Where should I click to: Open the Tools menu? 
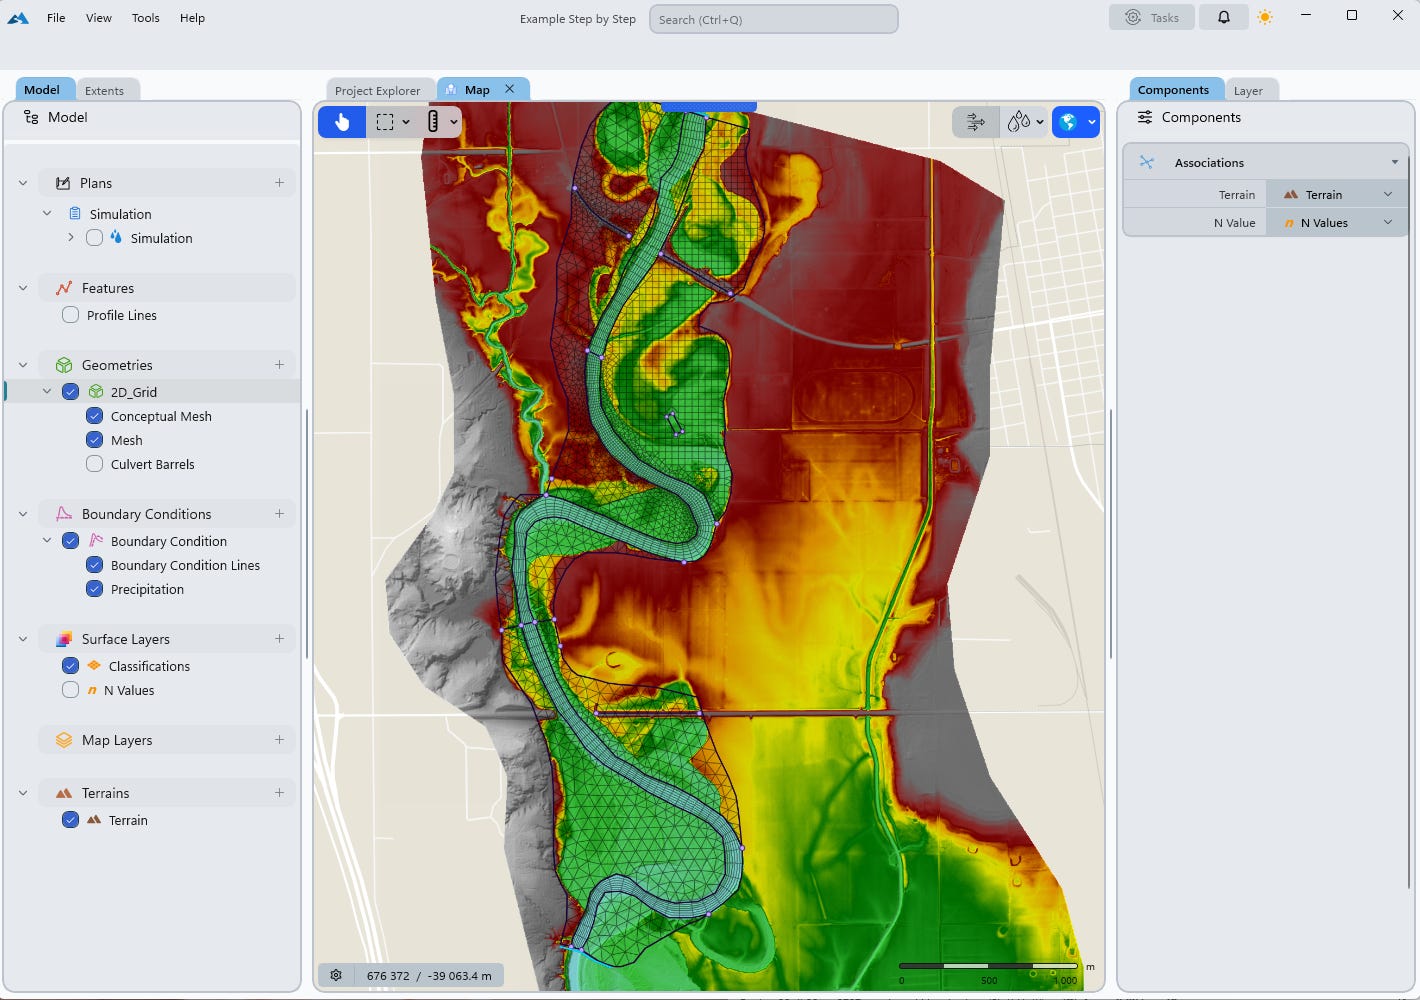click(x=146, y=18)
